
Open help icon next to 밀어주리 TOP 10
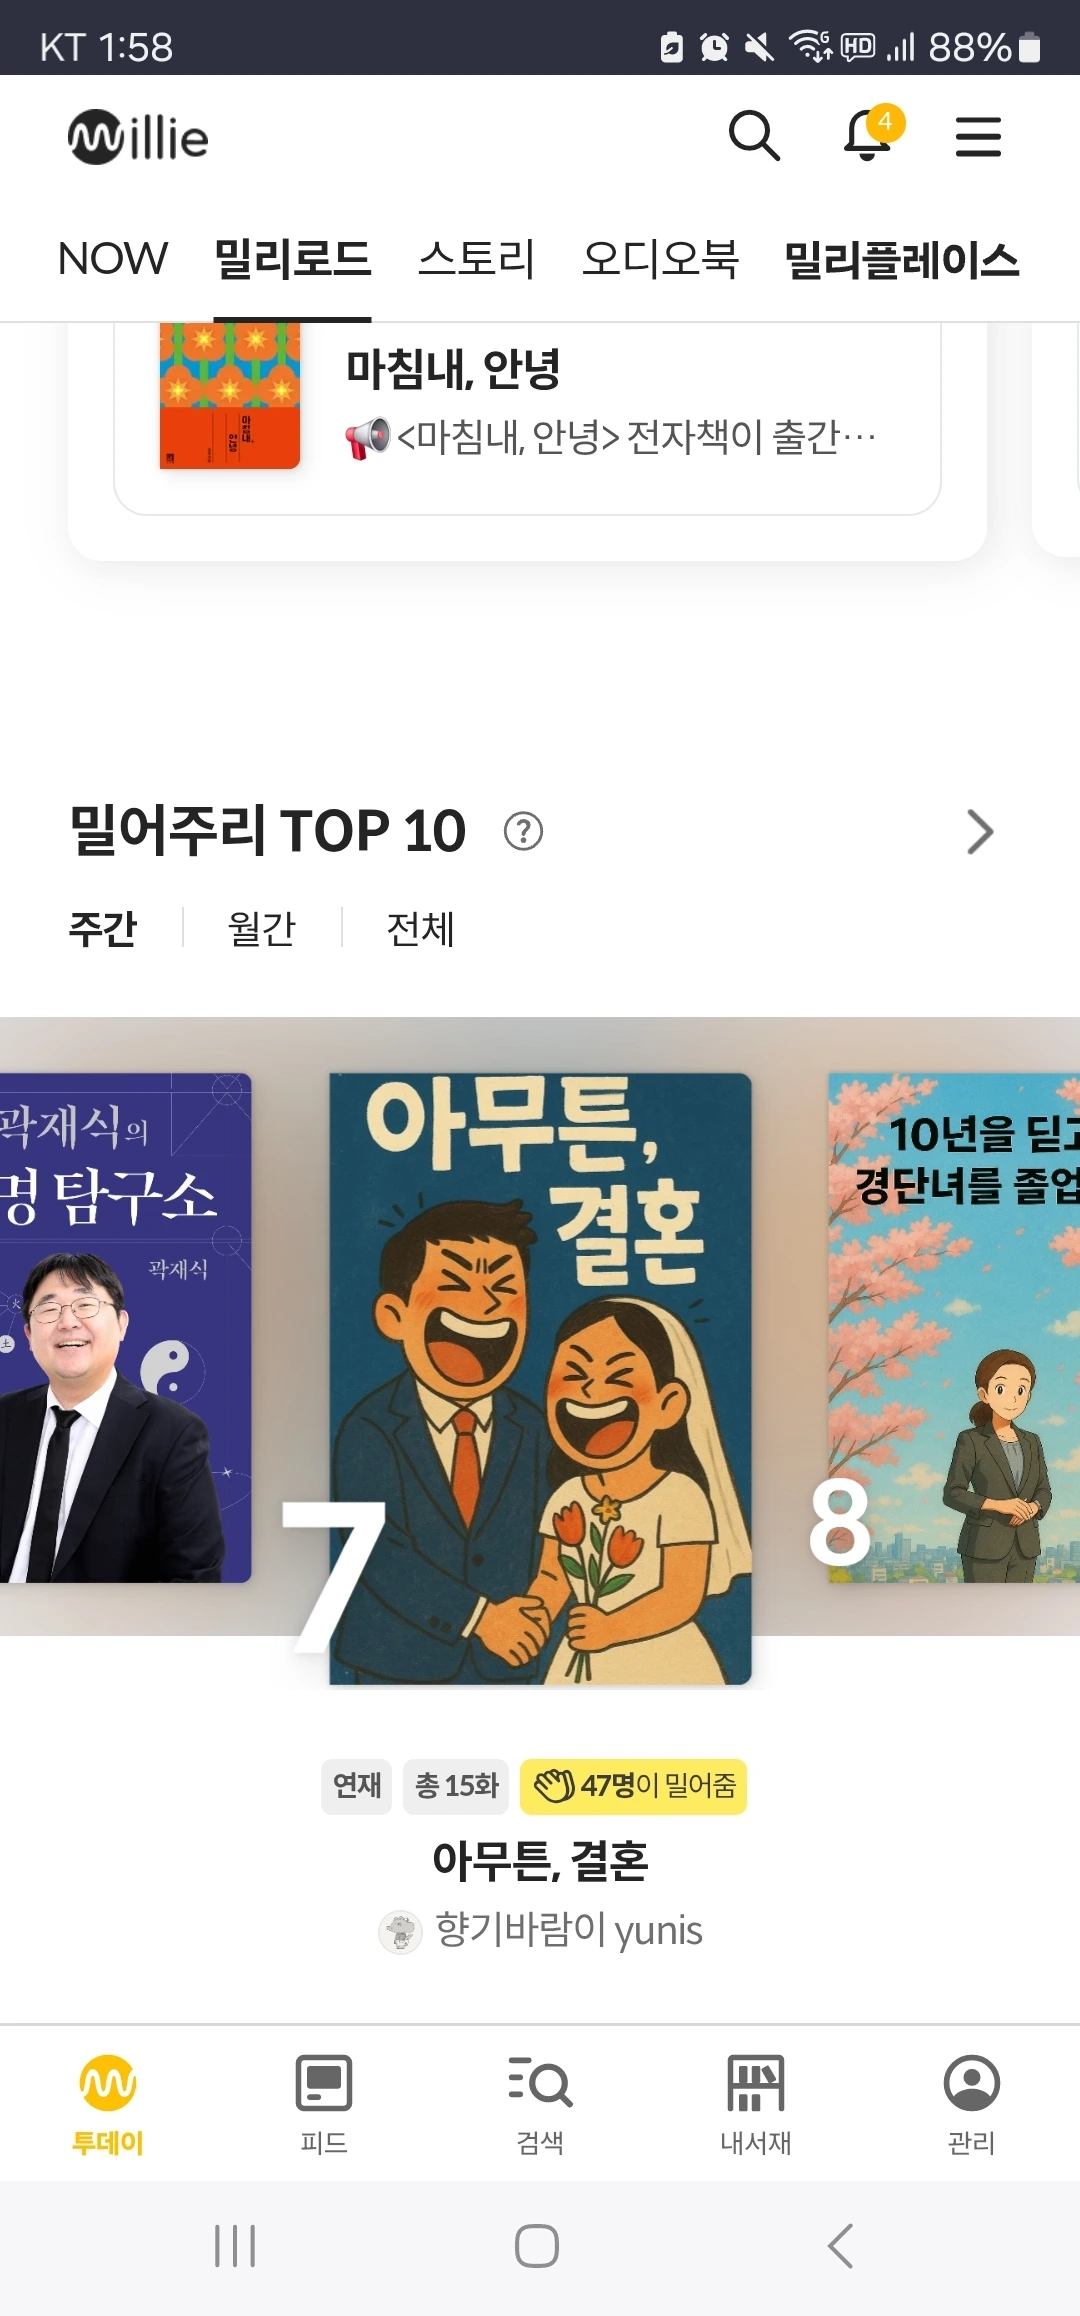pos(523,831)
